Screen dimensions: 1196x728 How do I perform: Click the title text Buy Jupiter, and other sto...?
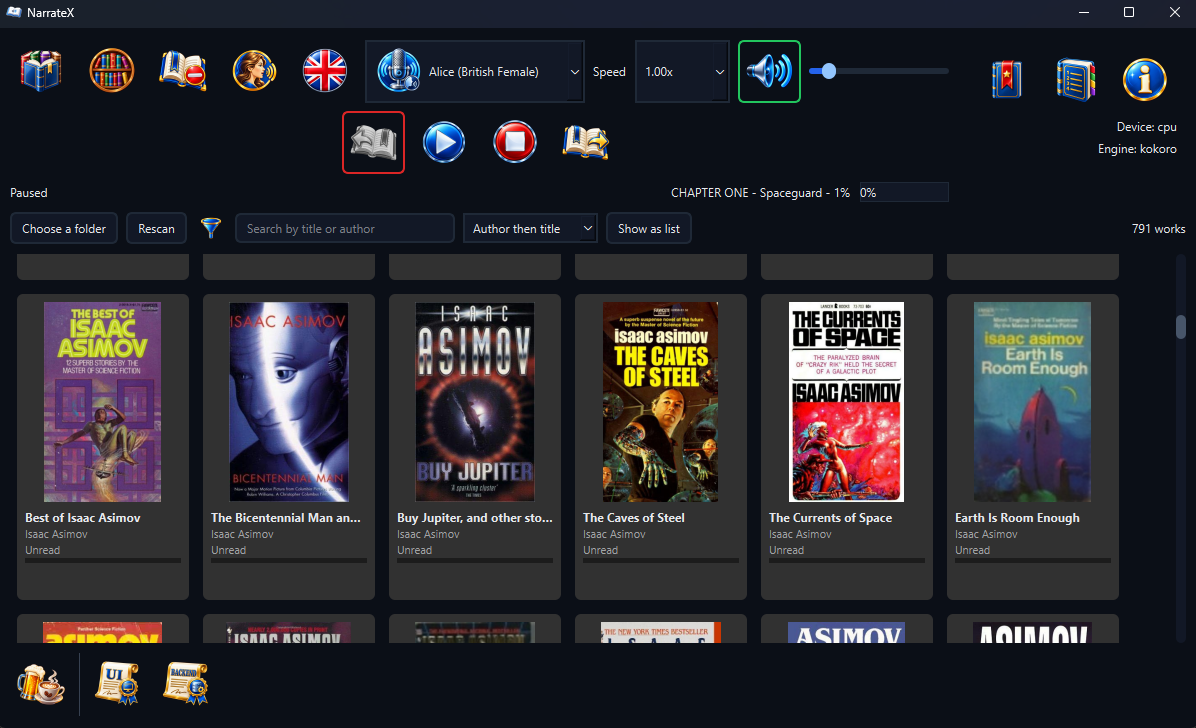tap(474, 517)
